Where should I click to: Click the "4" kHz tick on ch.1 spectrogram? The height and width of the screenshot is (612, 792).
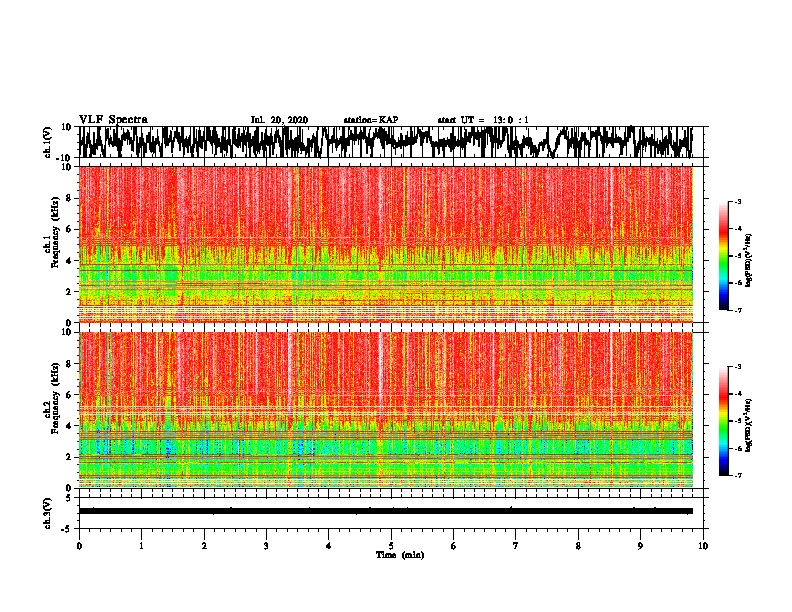click(x=69, y=261)
